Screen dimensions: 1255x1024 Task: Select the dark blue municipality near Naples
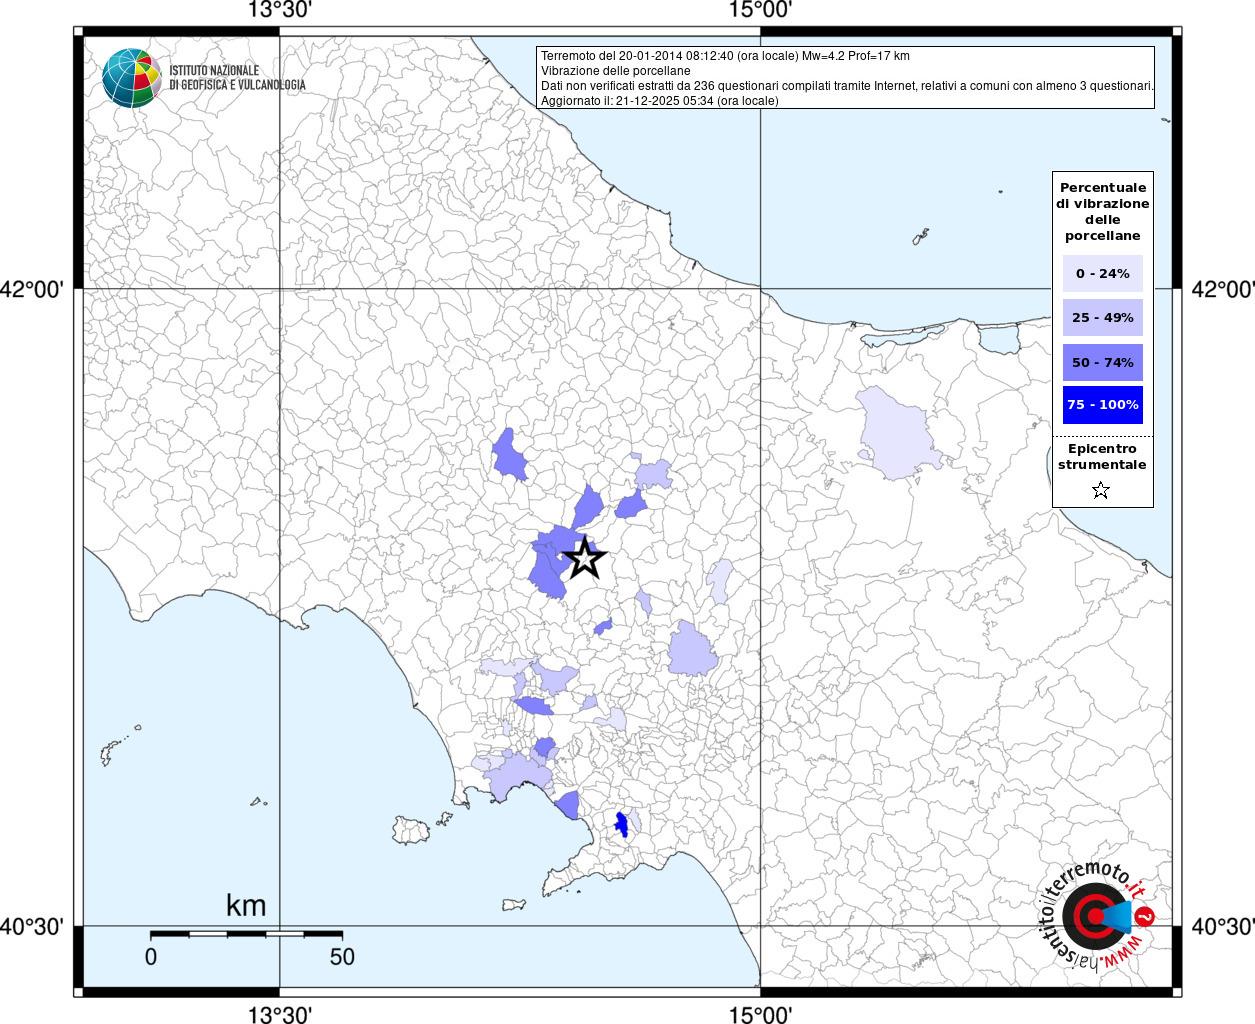[x=621, y=825]
